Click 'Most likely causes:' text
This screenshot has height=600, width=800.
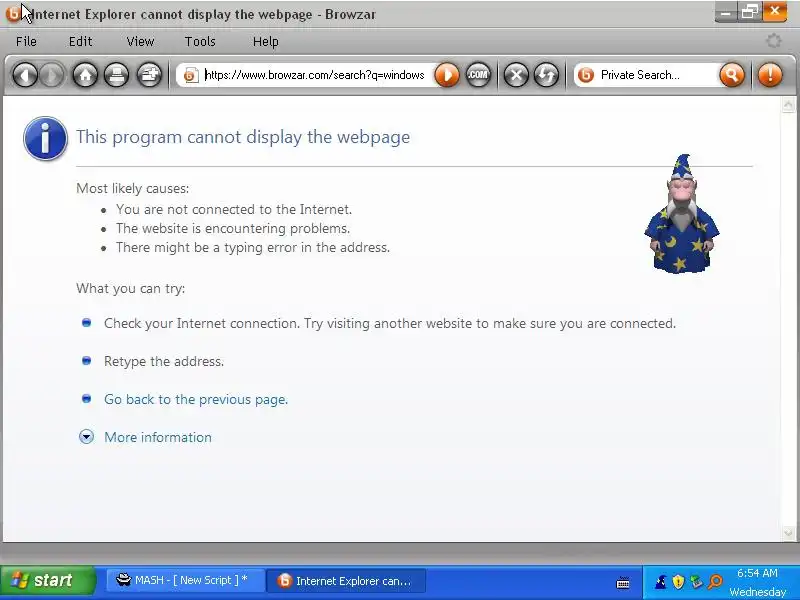(x=133, y=189)
